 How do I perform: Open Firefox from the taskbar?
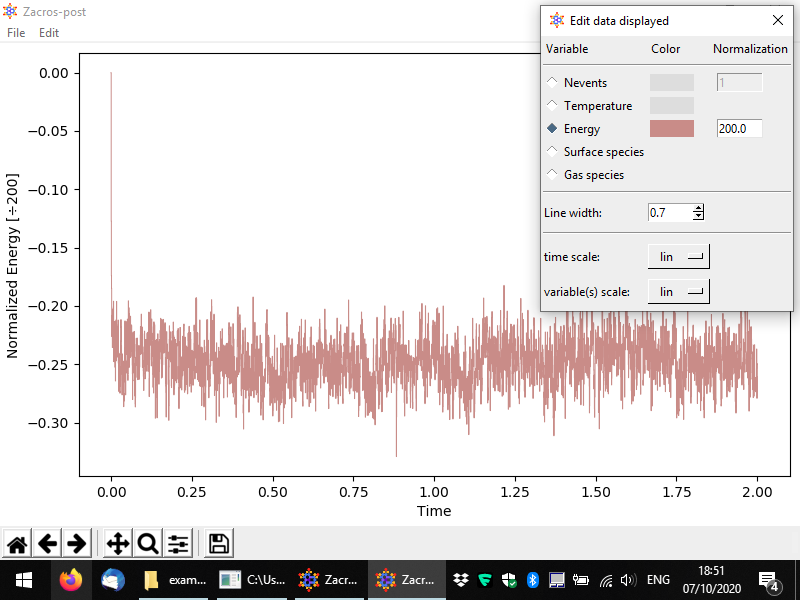(x=70, y=580)
